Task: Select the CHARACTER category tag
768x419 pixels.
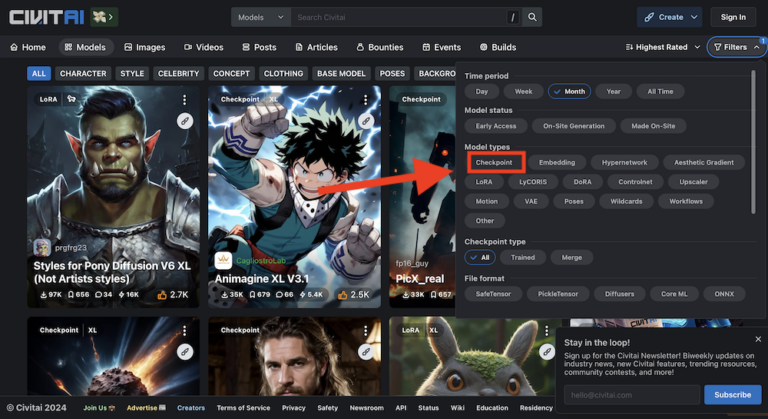Action: [83, 73]
